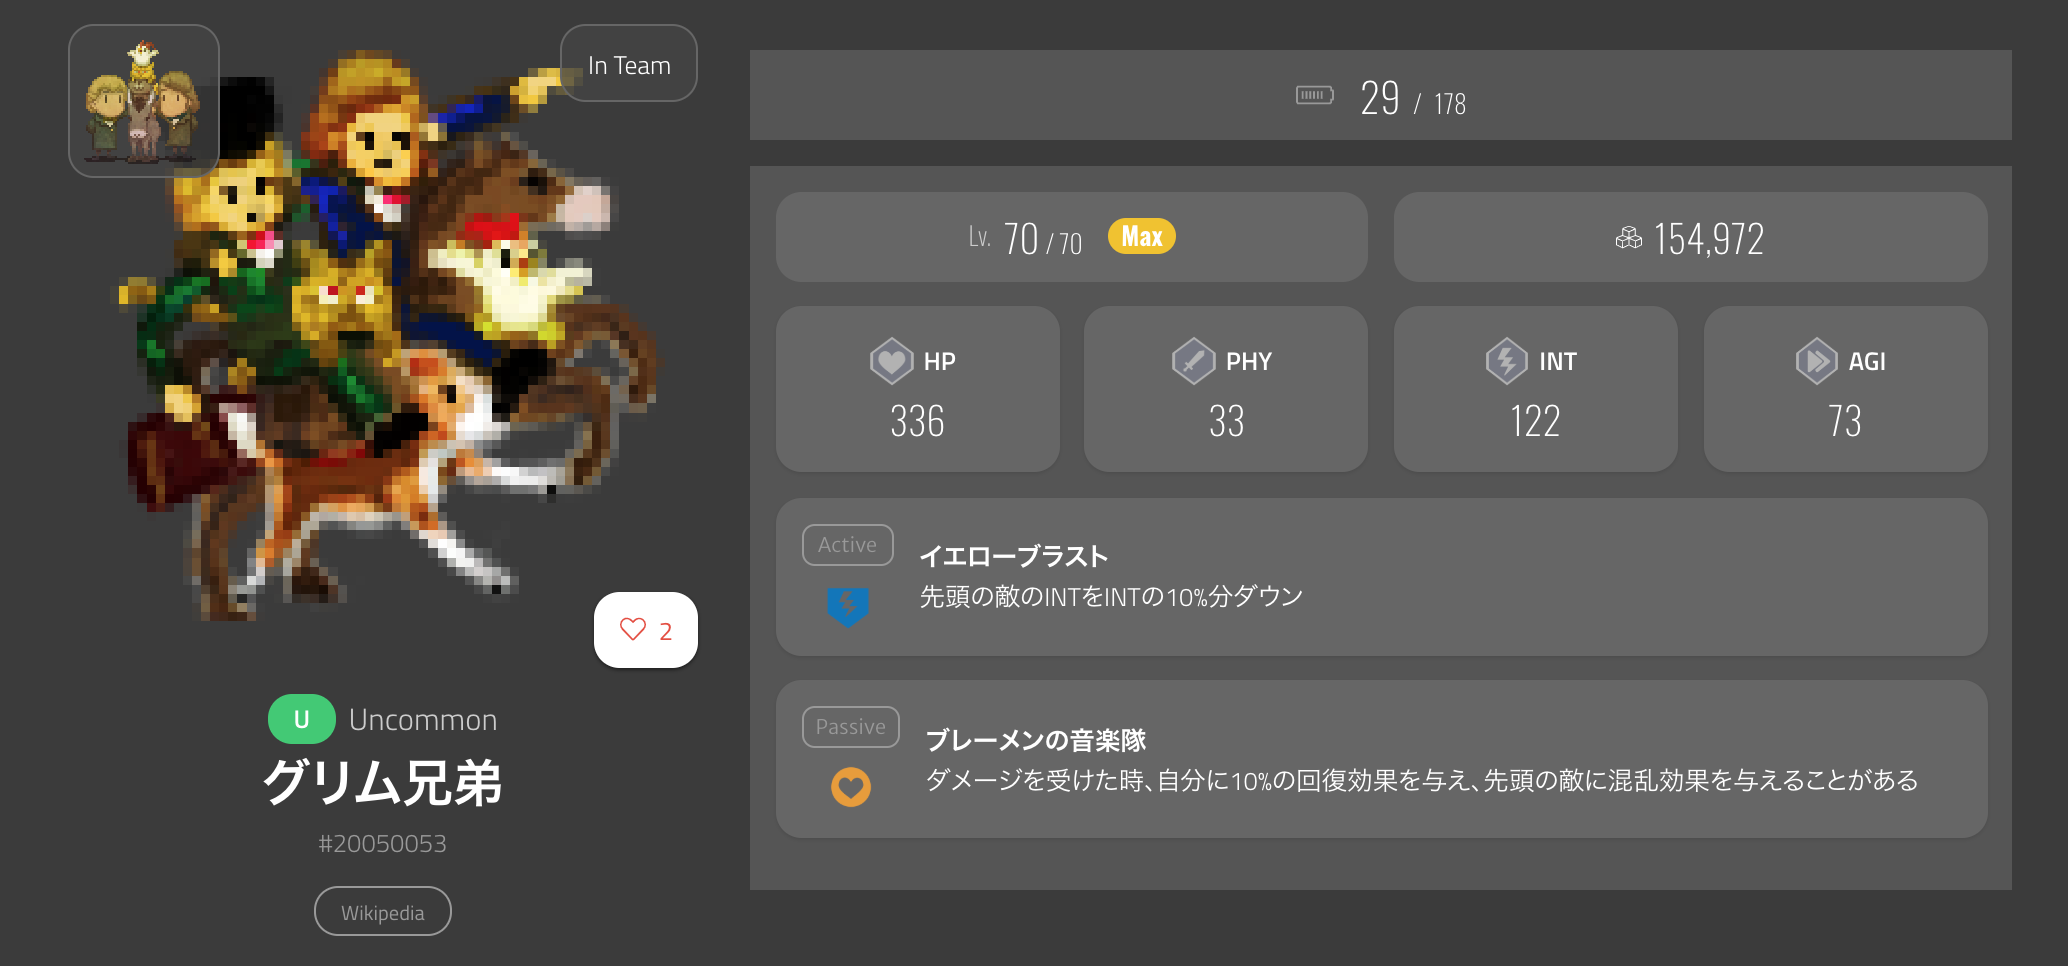Click the Passive skill label tag
This screenshot has height=966, width=2068.
point(851,727)
